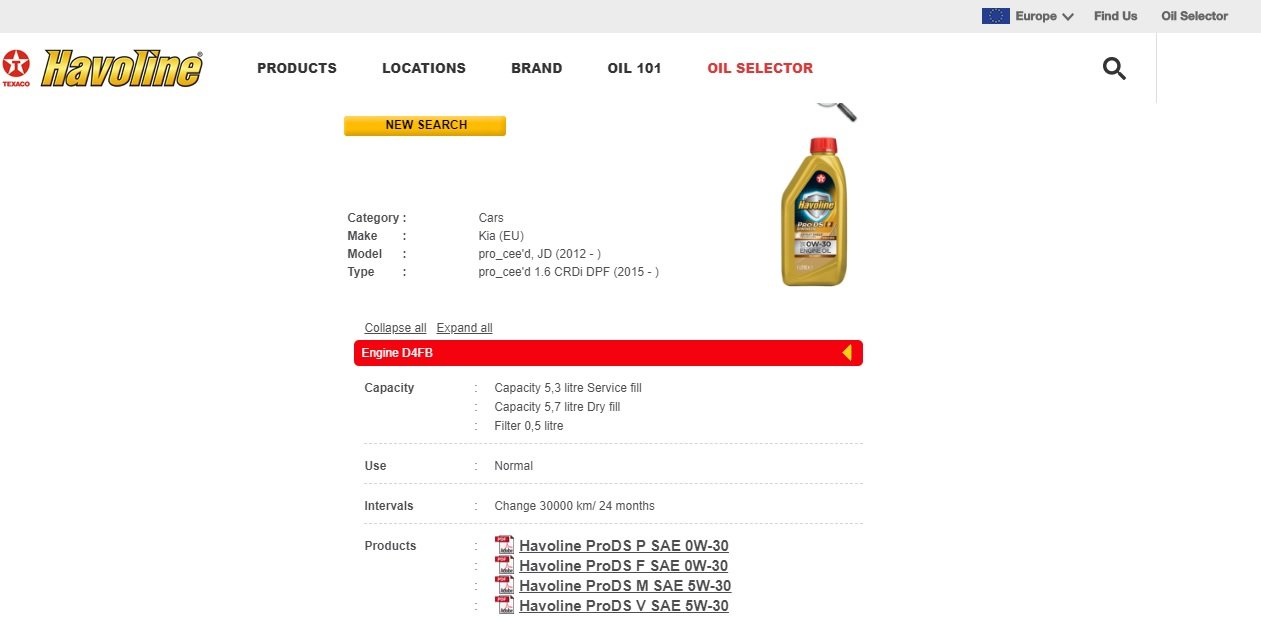This screenshot has width=1261, height=625.
Task: Collapse the Engine D4FB section arrow
Action: pos(847,353)
